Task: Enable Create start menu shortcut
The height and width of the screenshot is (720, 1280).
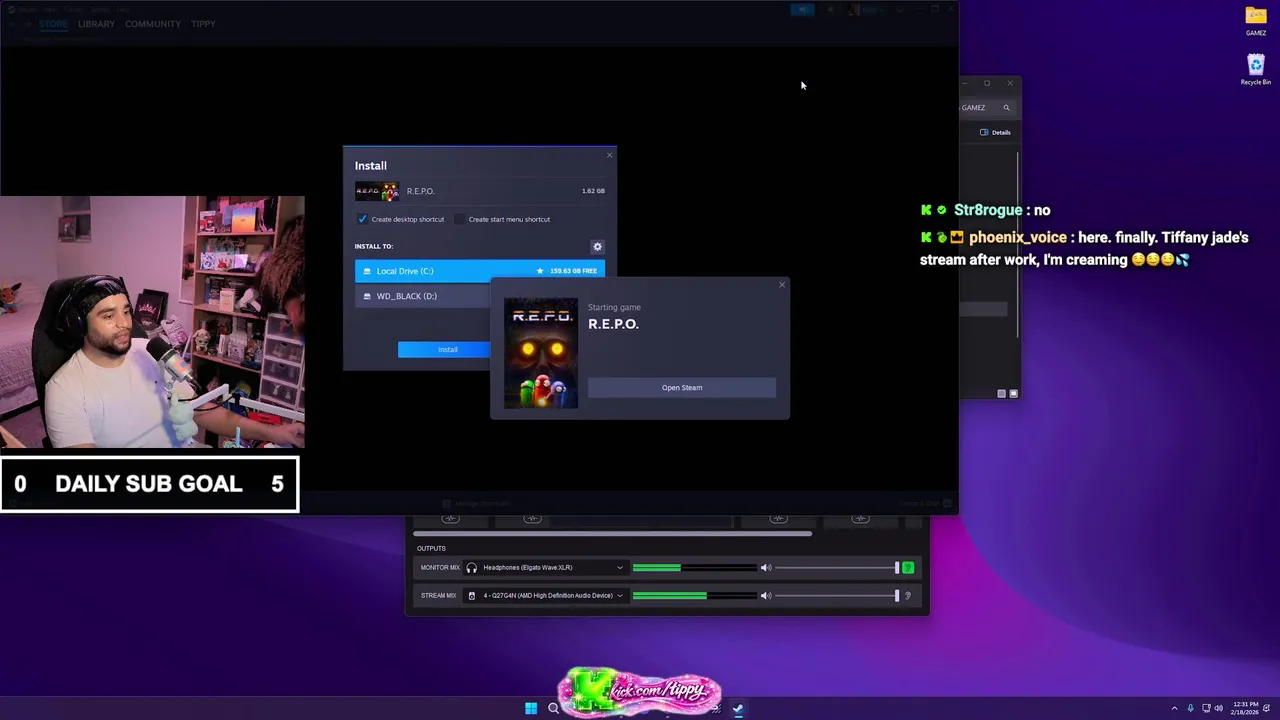Action: pyautogui.click(x=460, y=219)
